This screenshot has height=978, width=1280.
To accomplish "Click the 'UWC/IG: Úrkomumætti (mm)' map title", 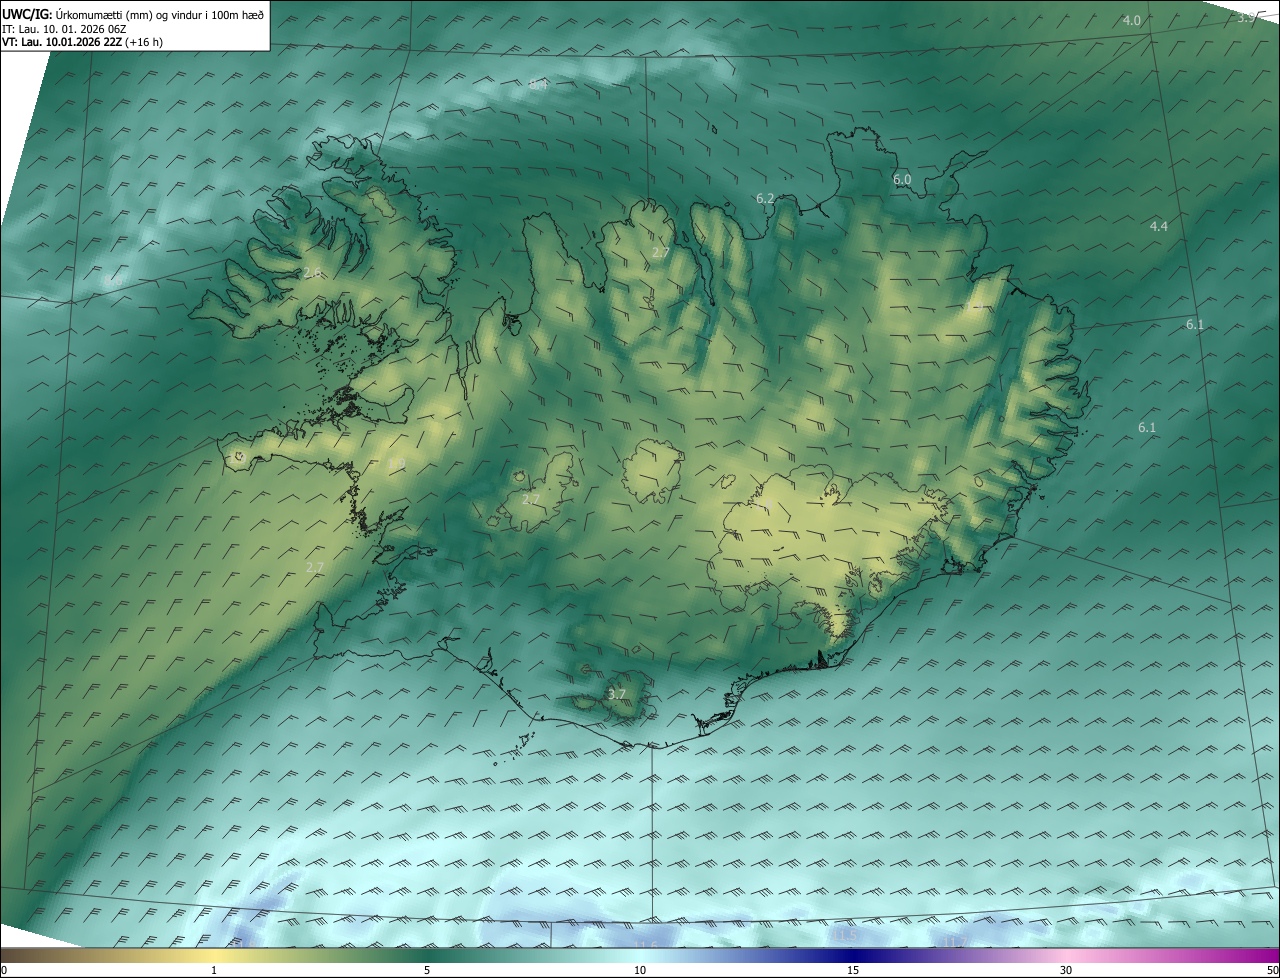I will point(133,13).
